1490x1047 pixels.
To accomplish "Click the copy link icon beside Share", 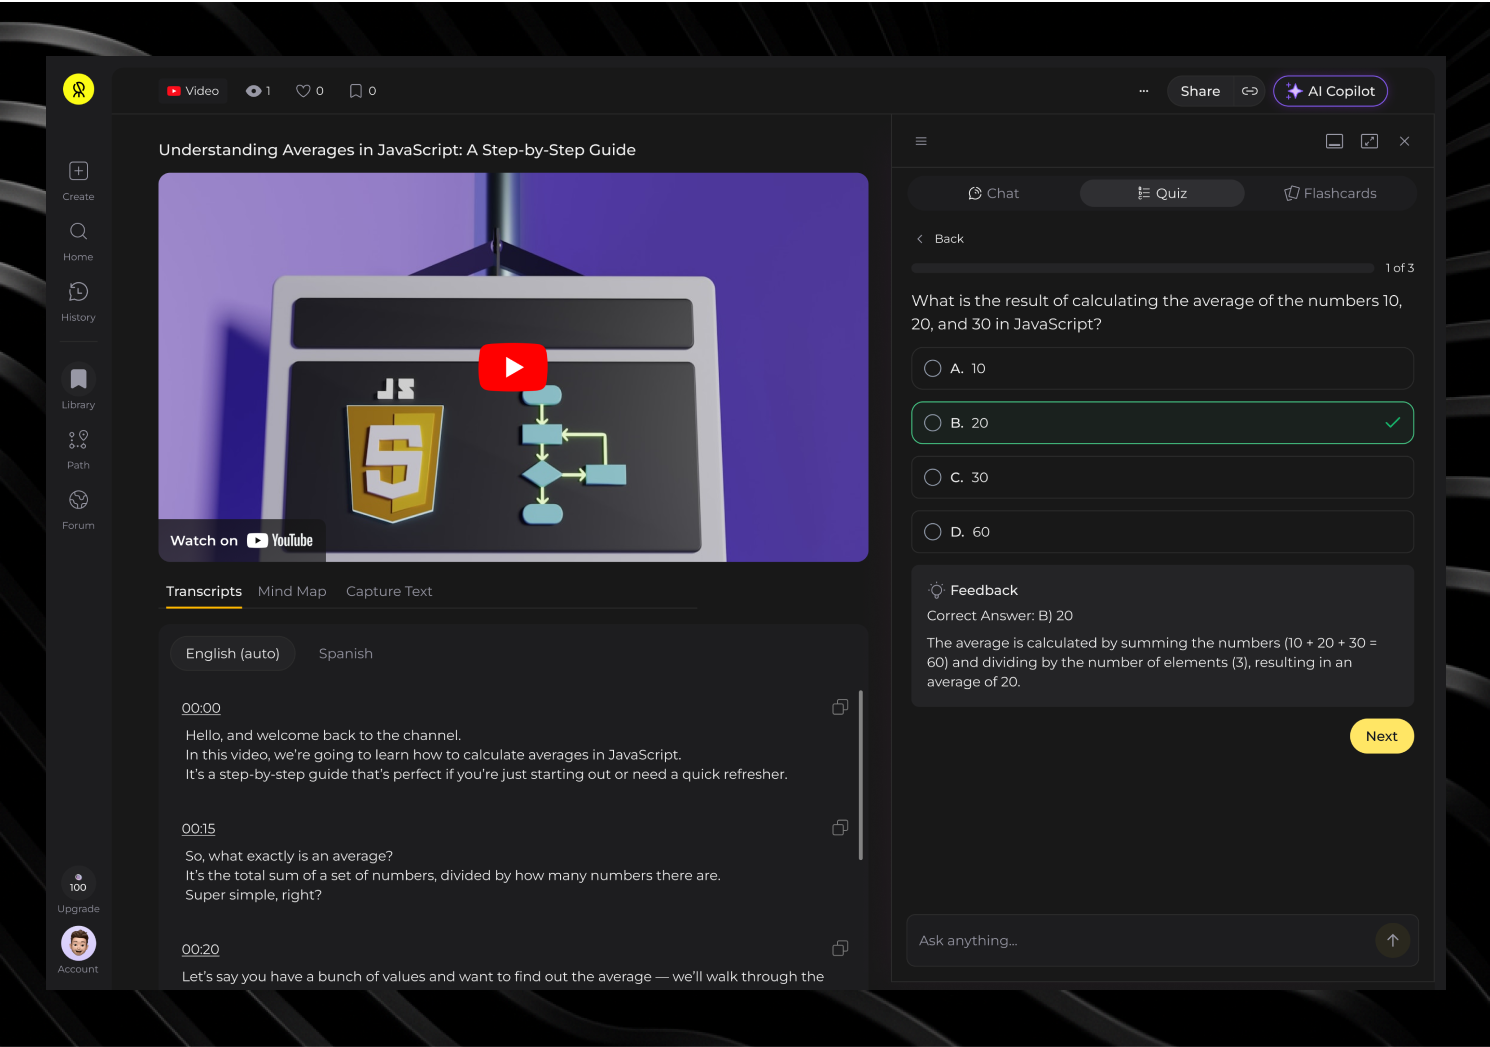I will pyautogui.click(x=1249, y=91).
